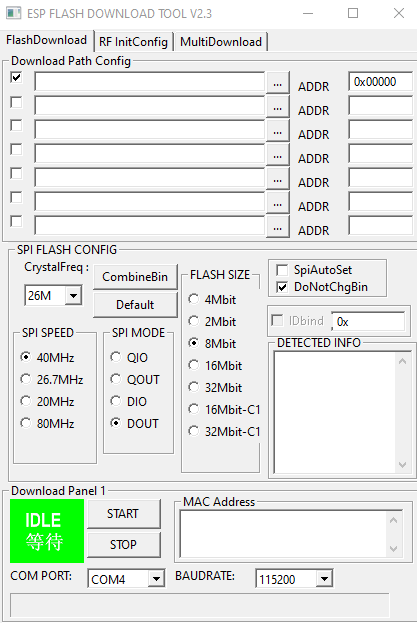This screenshot has width=417, height=623.
Task: Click the CombineBin button
Action: [135, 277]
